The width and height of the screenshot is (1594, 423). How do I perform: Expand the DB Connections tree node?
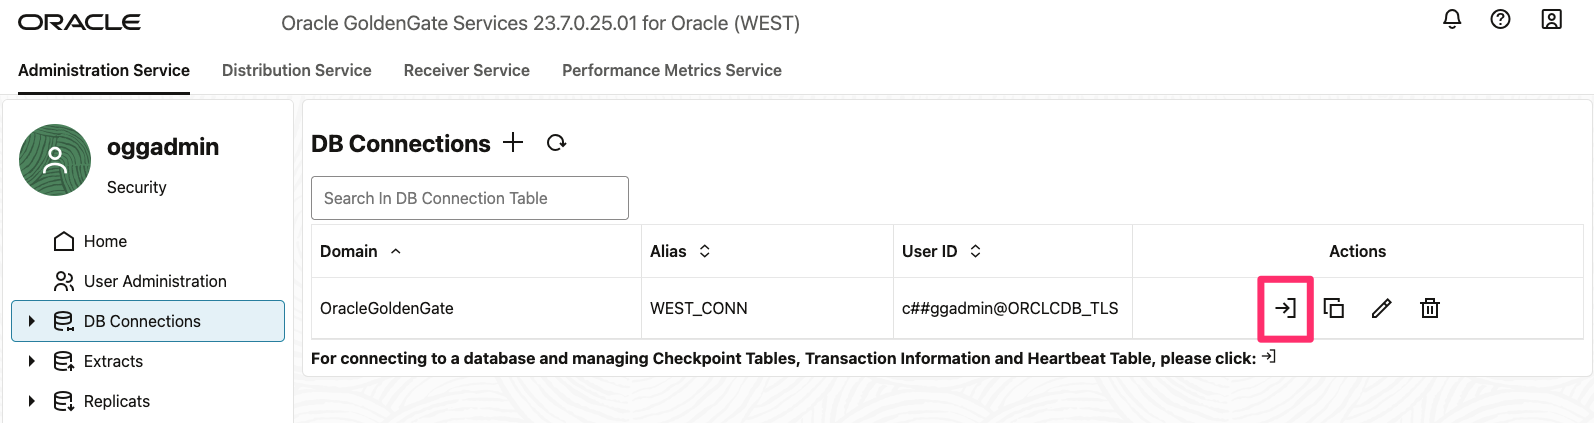(32, 321)
